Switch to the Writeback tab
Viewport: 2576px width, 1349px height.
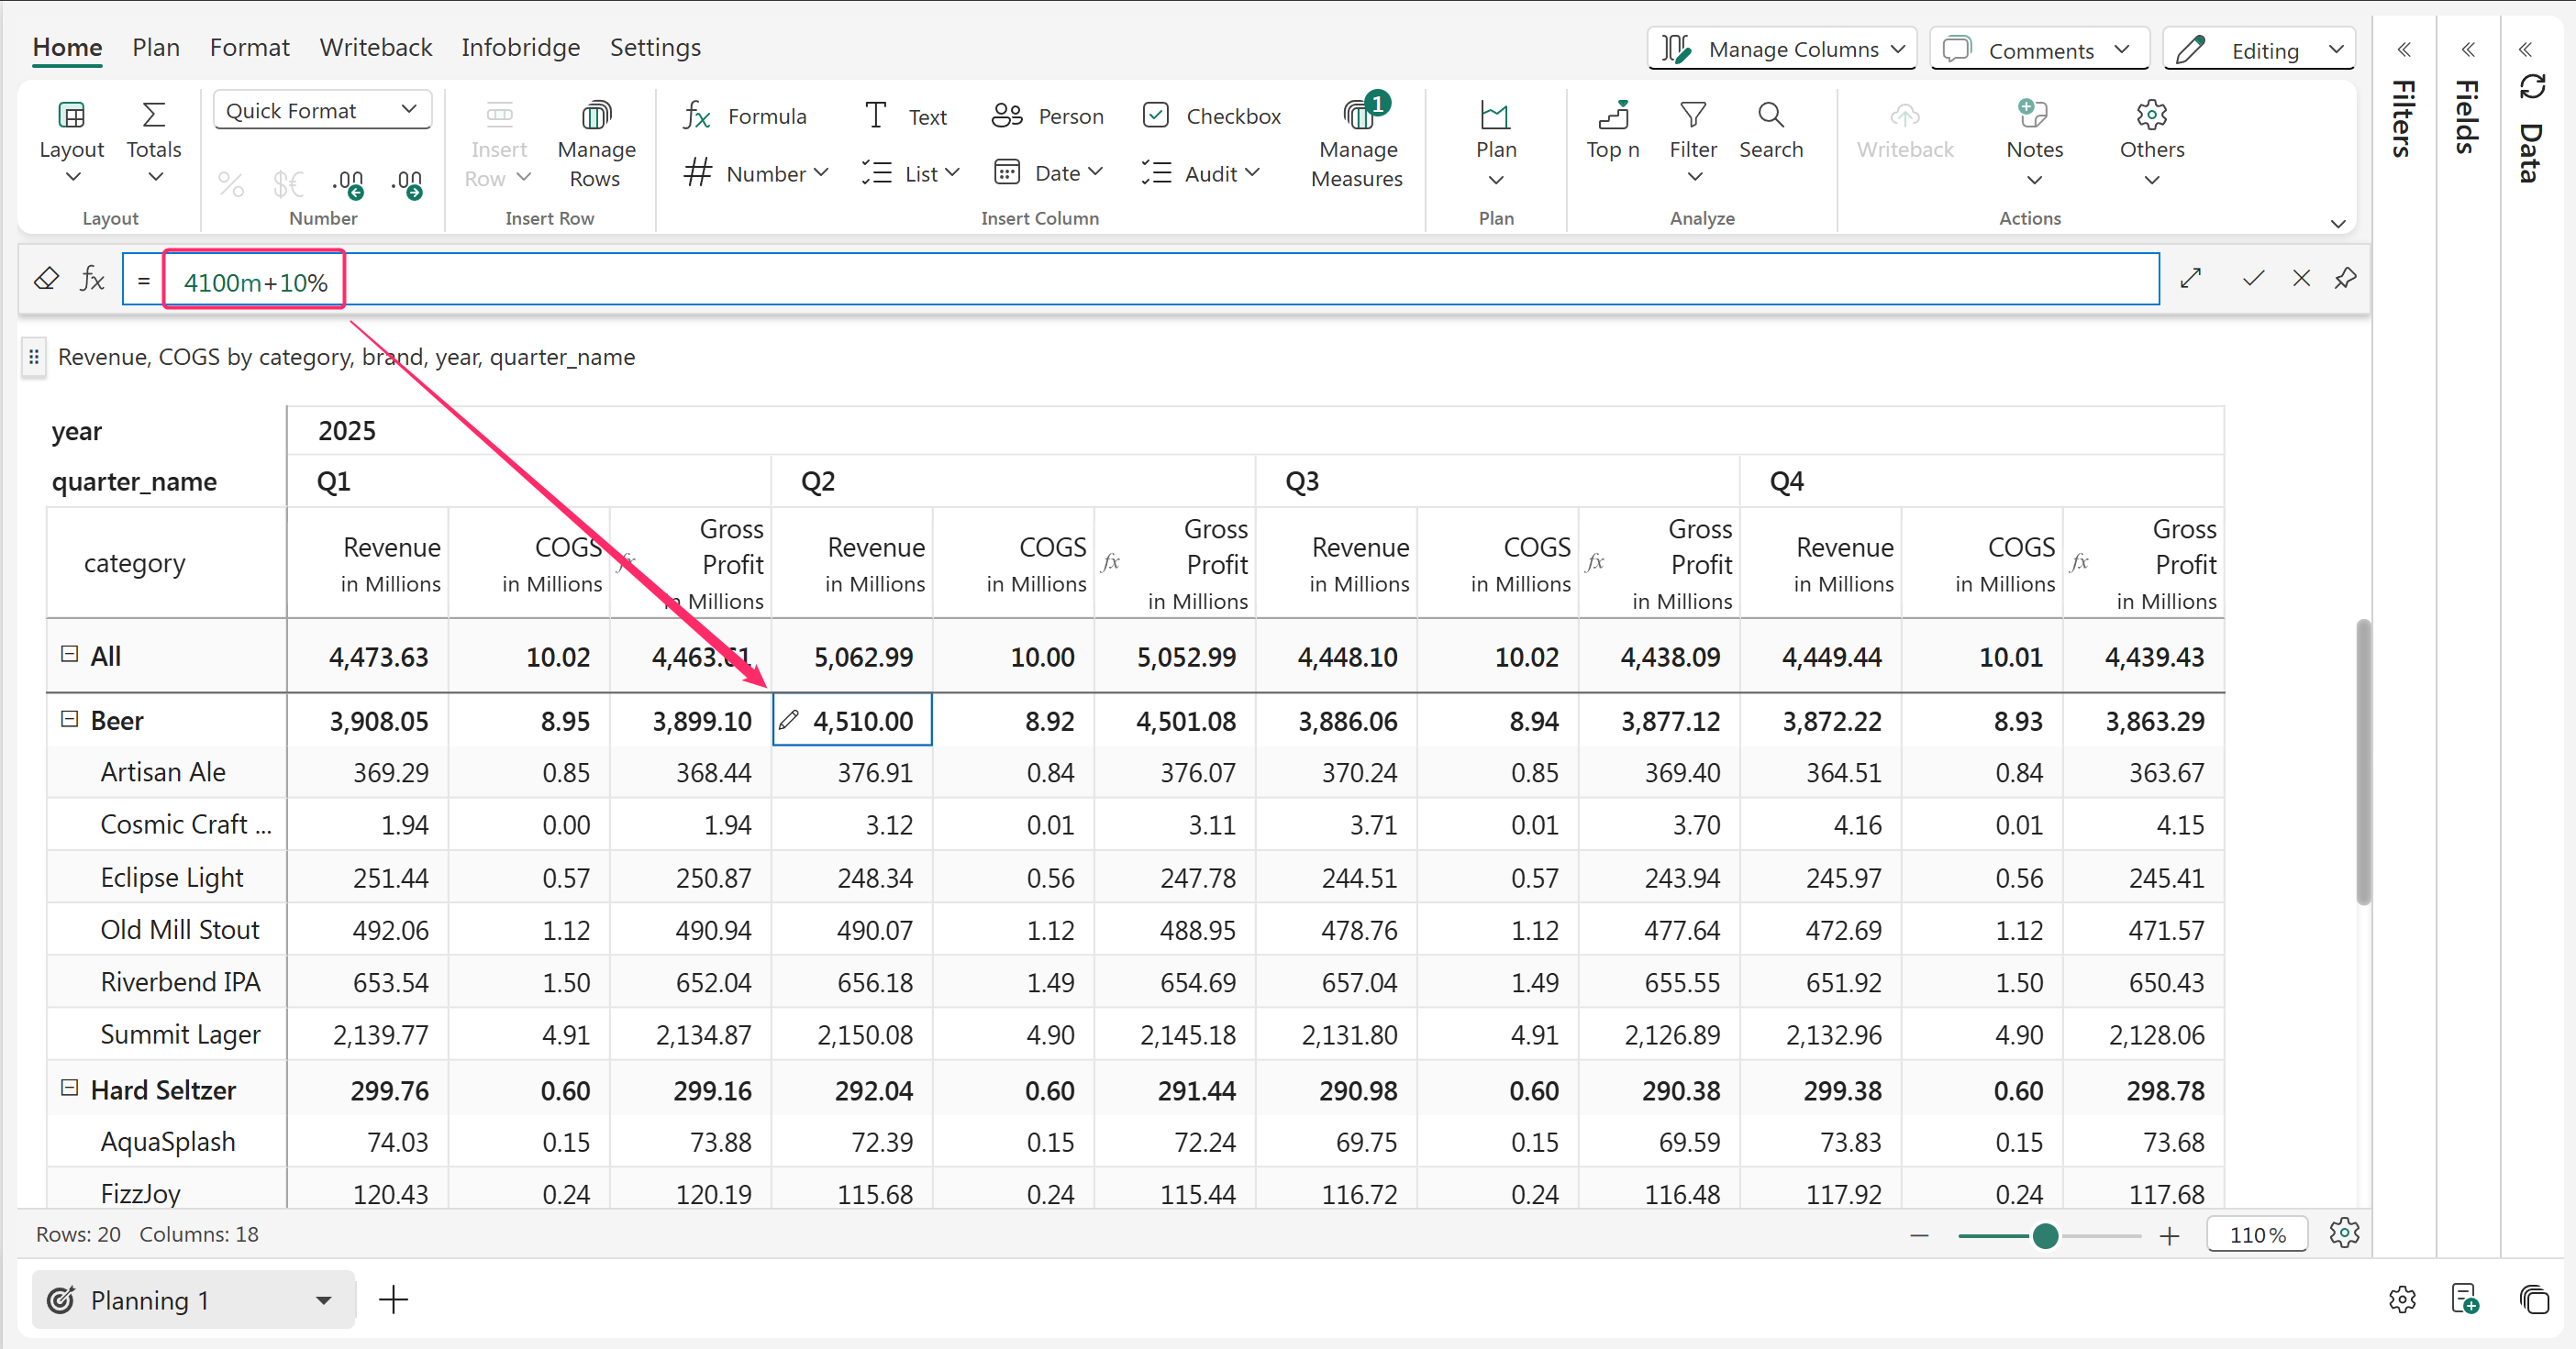coord(375,47)
